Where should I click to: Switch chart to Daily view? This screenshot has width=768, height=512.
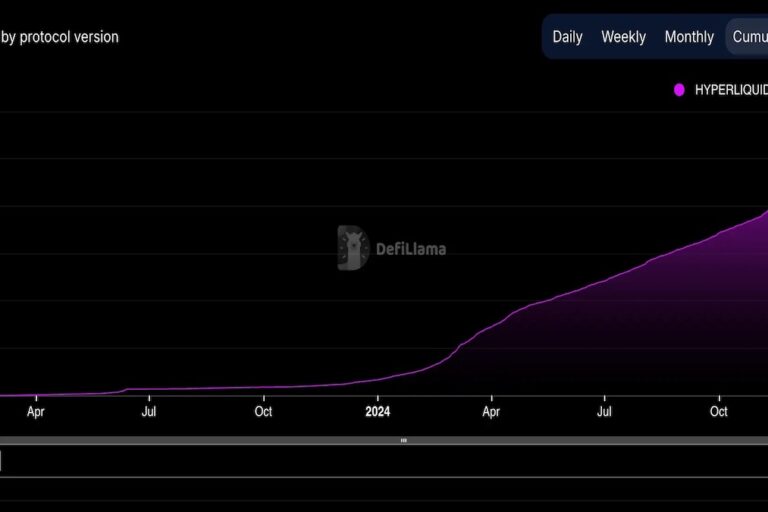point(567,37)
